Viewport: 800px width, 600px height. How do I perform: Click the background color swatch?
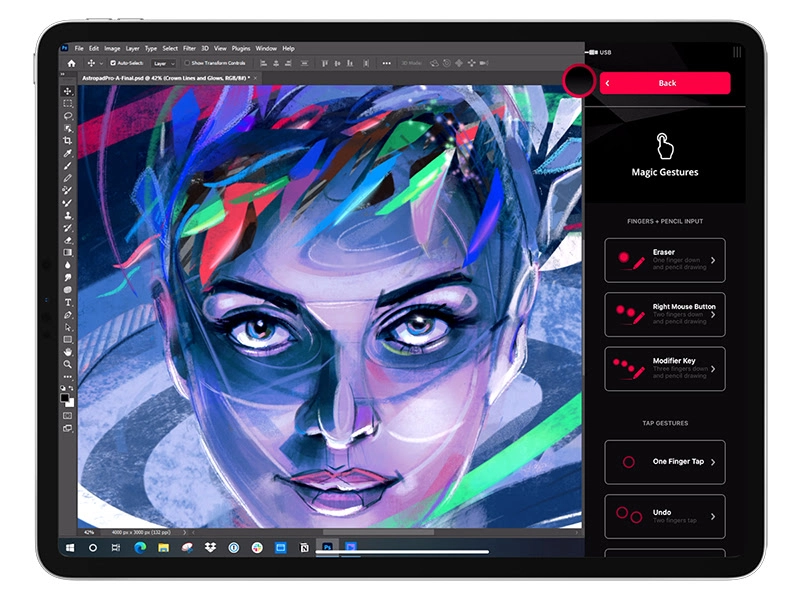pos(70,403)
